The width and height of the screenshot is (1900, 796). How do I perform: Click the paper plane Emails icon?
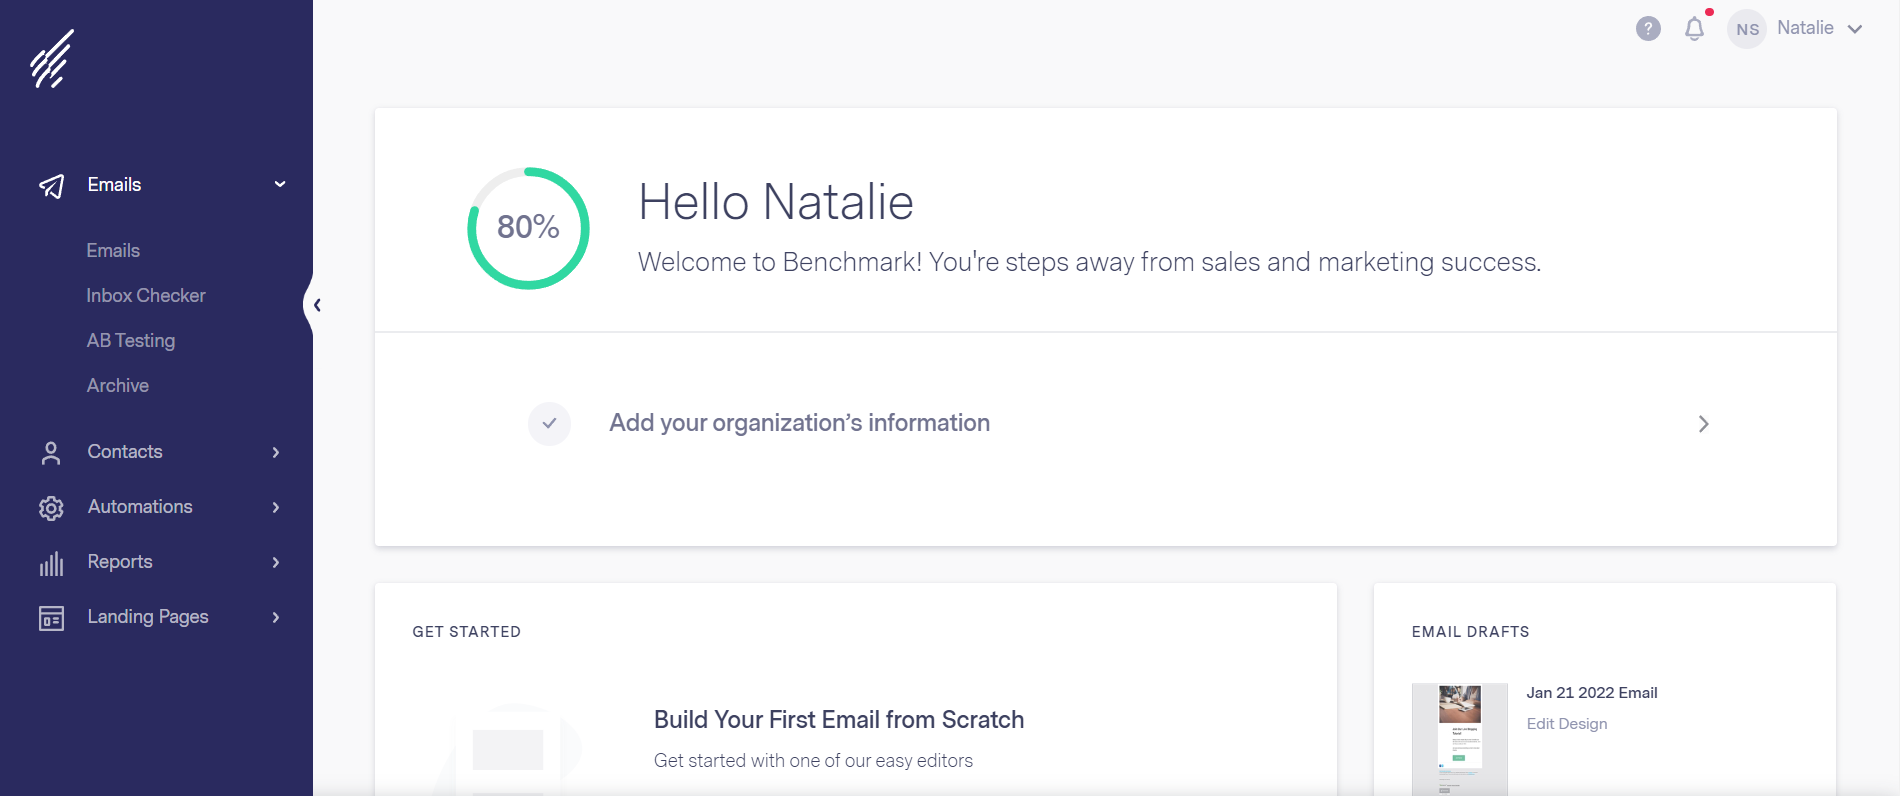pyautogui.click(x=51, y=186)
